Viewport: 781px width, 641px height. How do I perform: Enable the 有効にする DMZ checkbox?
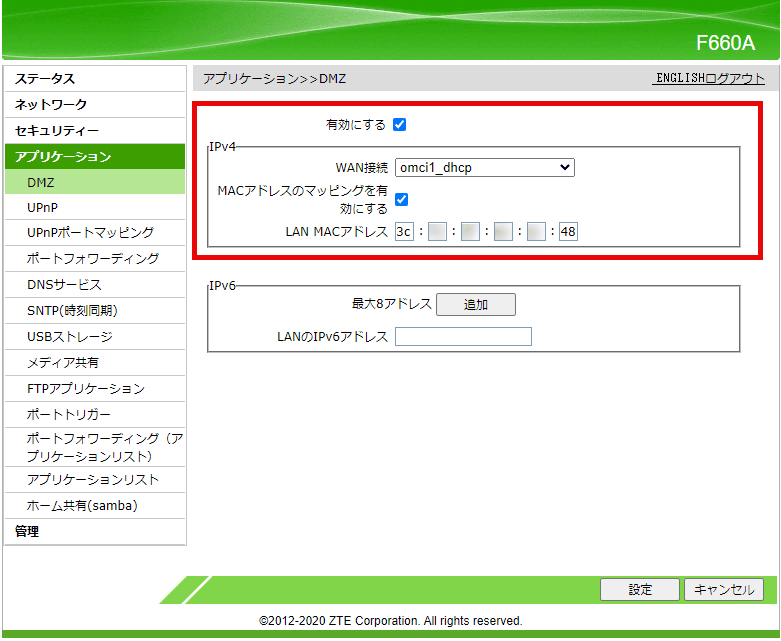click(x=399, y=125)
